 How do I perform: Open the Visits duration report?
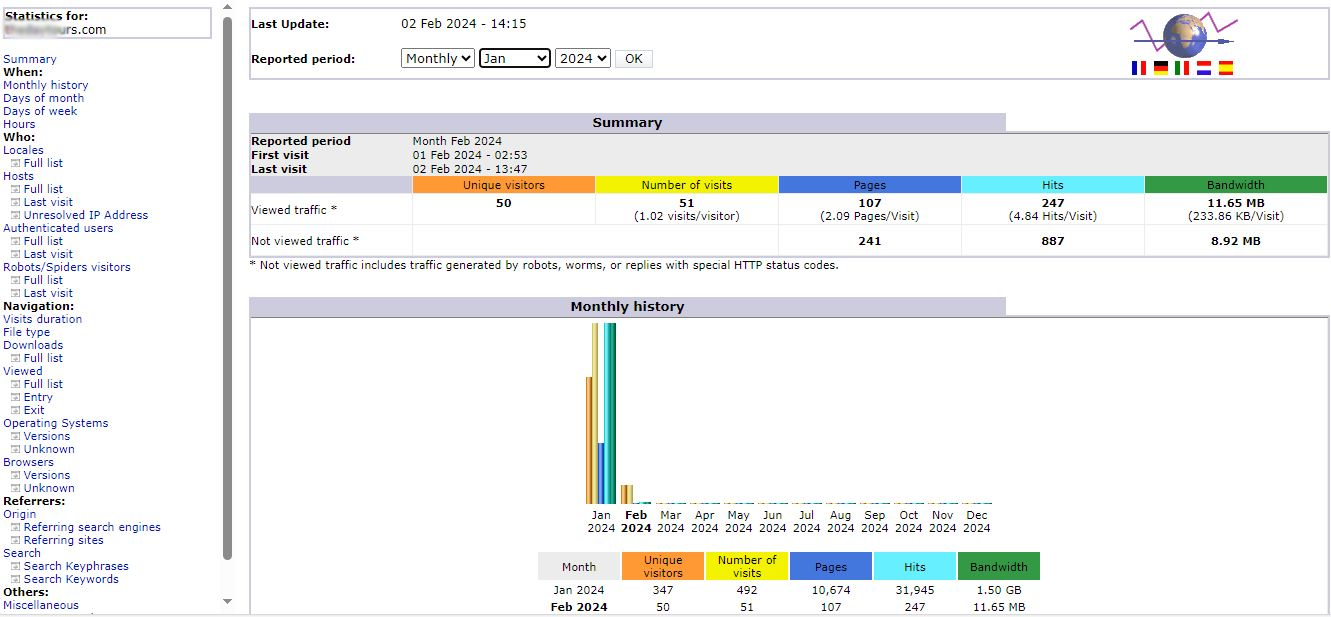pos(43,319)
